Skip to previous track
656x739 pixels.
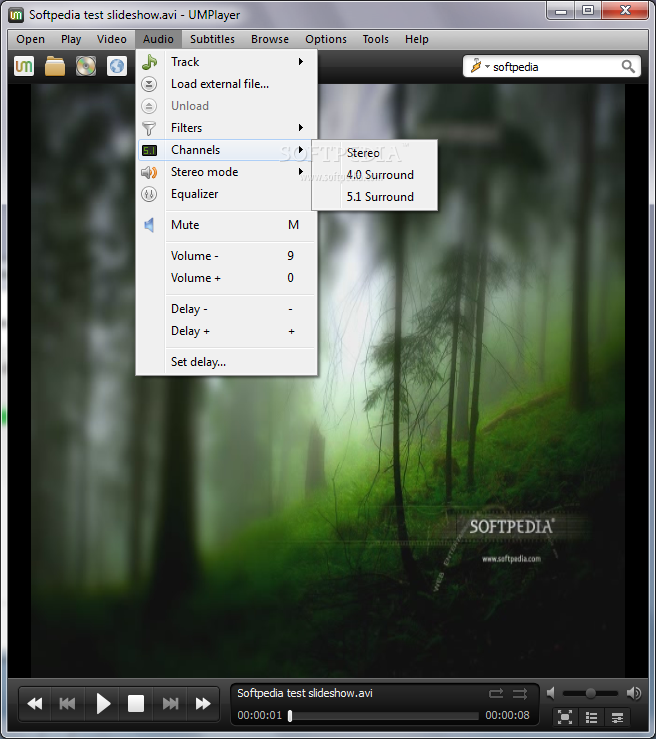click(67, 704)
